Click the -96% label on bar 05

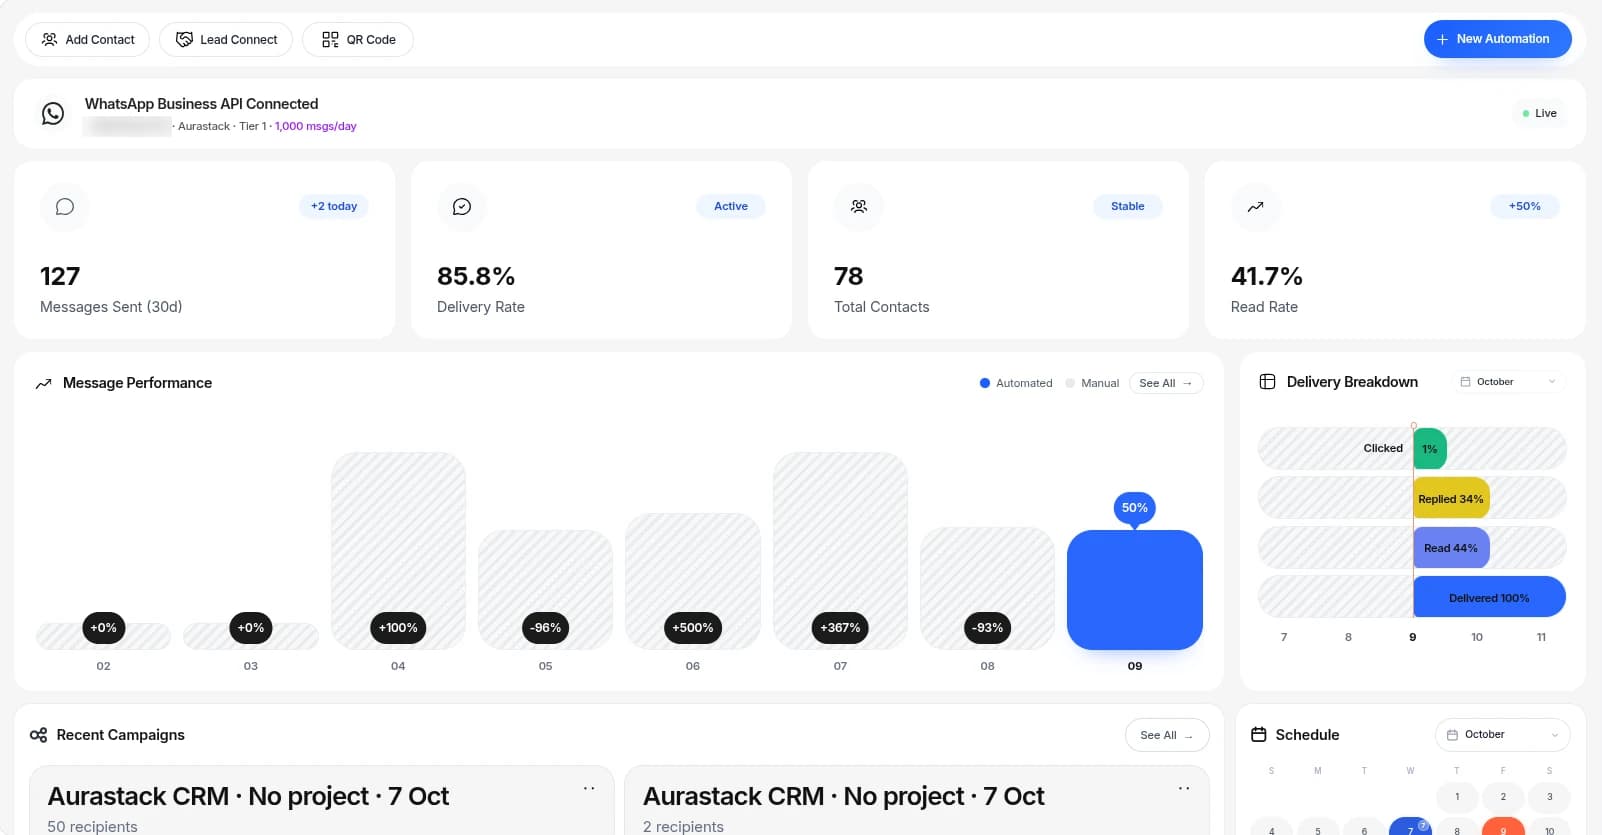pyautogui.click(x=546, y=628)
